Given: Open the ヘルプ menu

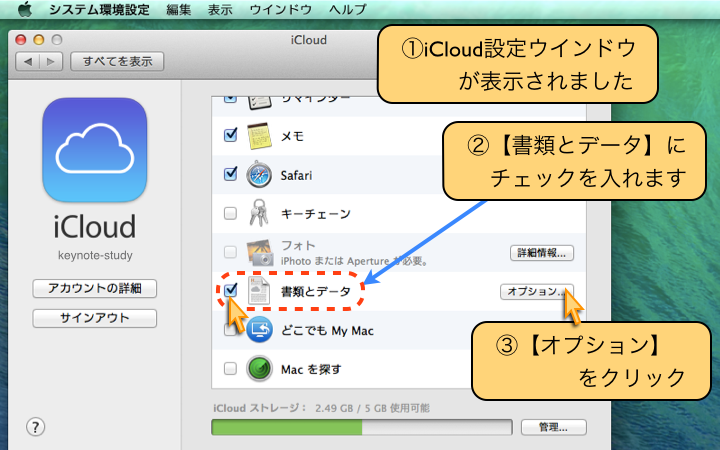Looking at the screenshot, I should 348,9.
